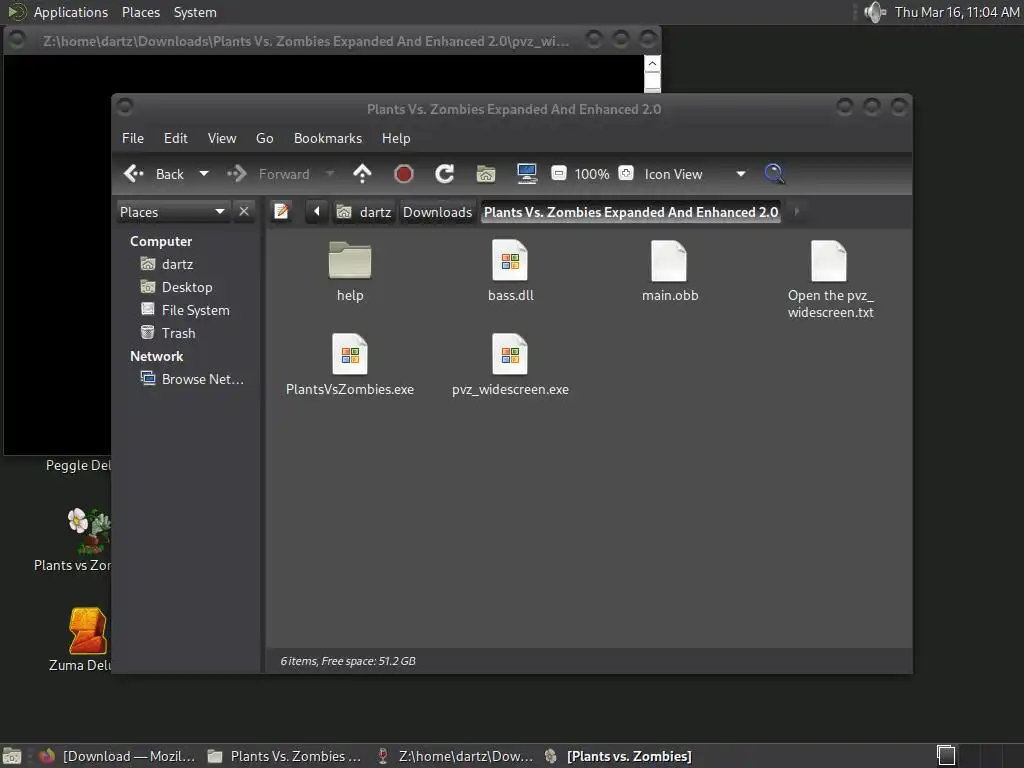Select the pvz_widescreen.exe file icon
The height and width of the screenshot is (768, 1024).
[510, 354]
